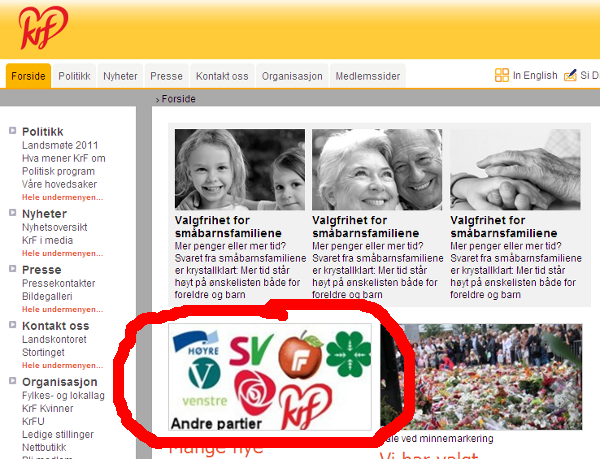Open the elderly couple photo article
This screenshot has height=459, width=600.
[x=377, y=169]
